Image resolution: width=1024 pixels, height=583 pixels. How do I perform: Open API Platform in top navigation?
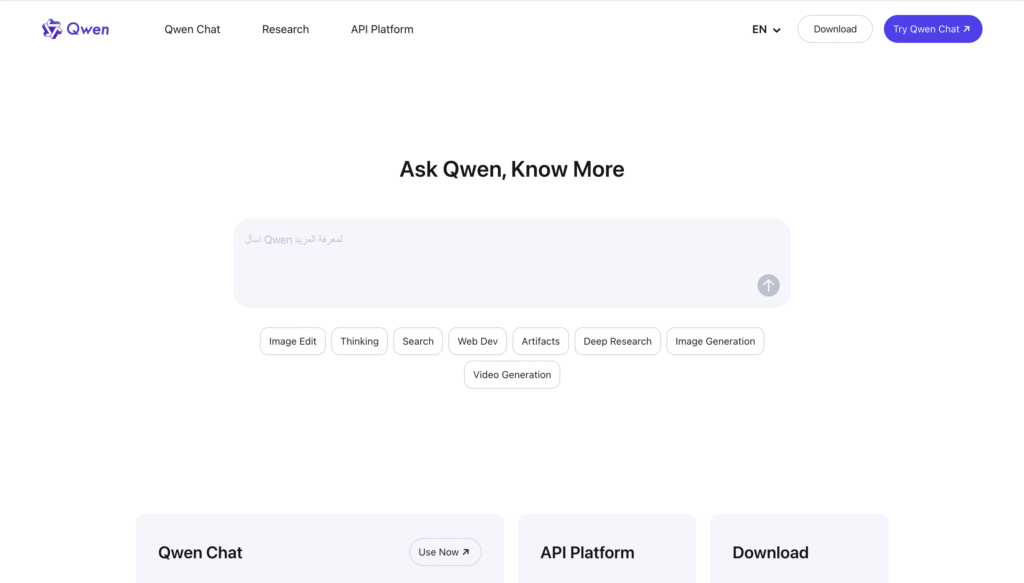coord(382,30)
